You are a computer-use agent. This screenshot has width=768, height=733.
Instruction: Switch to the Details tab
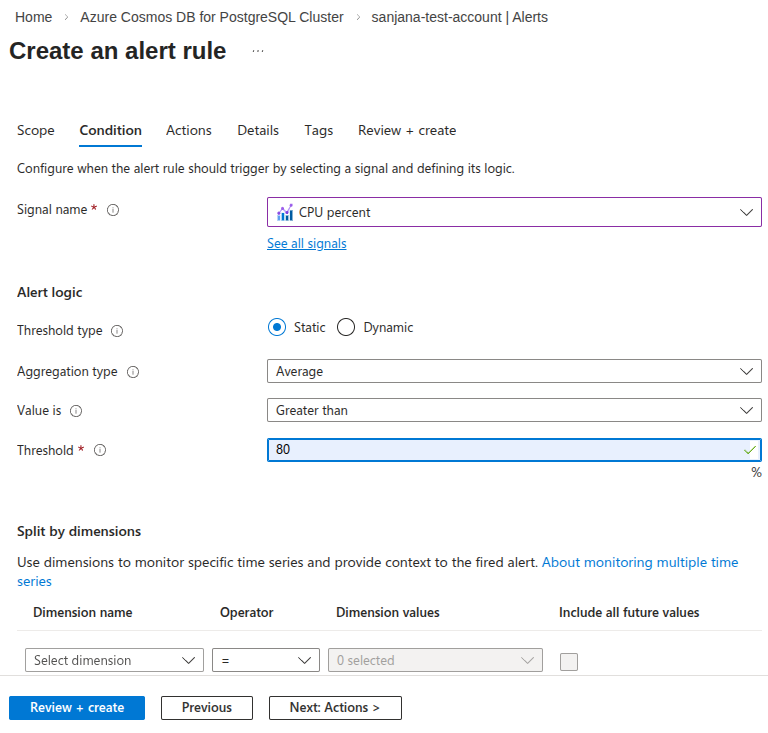(258, 131)
